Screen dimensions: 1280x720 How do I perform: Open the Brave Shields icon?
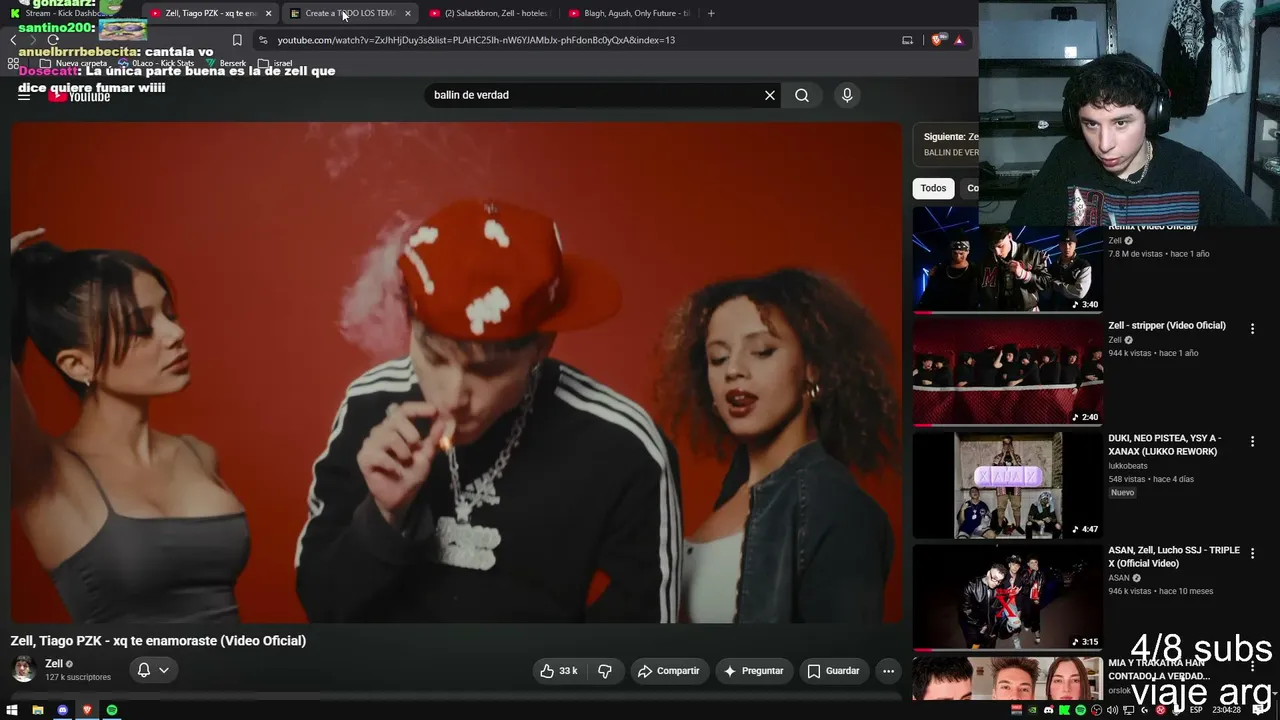click(938, 40)
